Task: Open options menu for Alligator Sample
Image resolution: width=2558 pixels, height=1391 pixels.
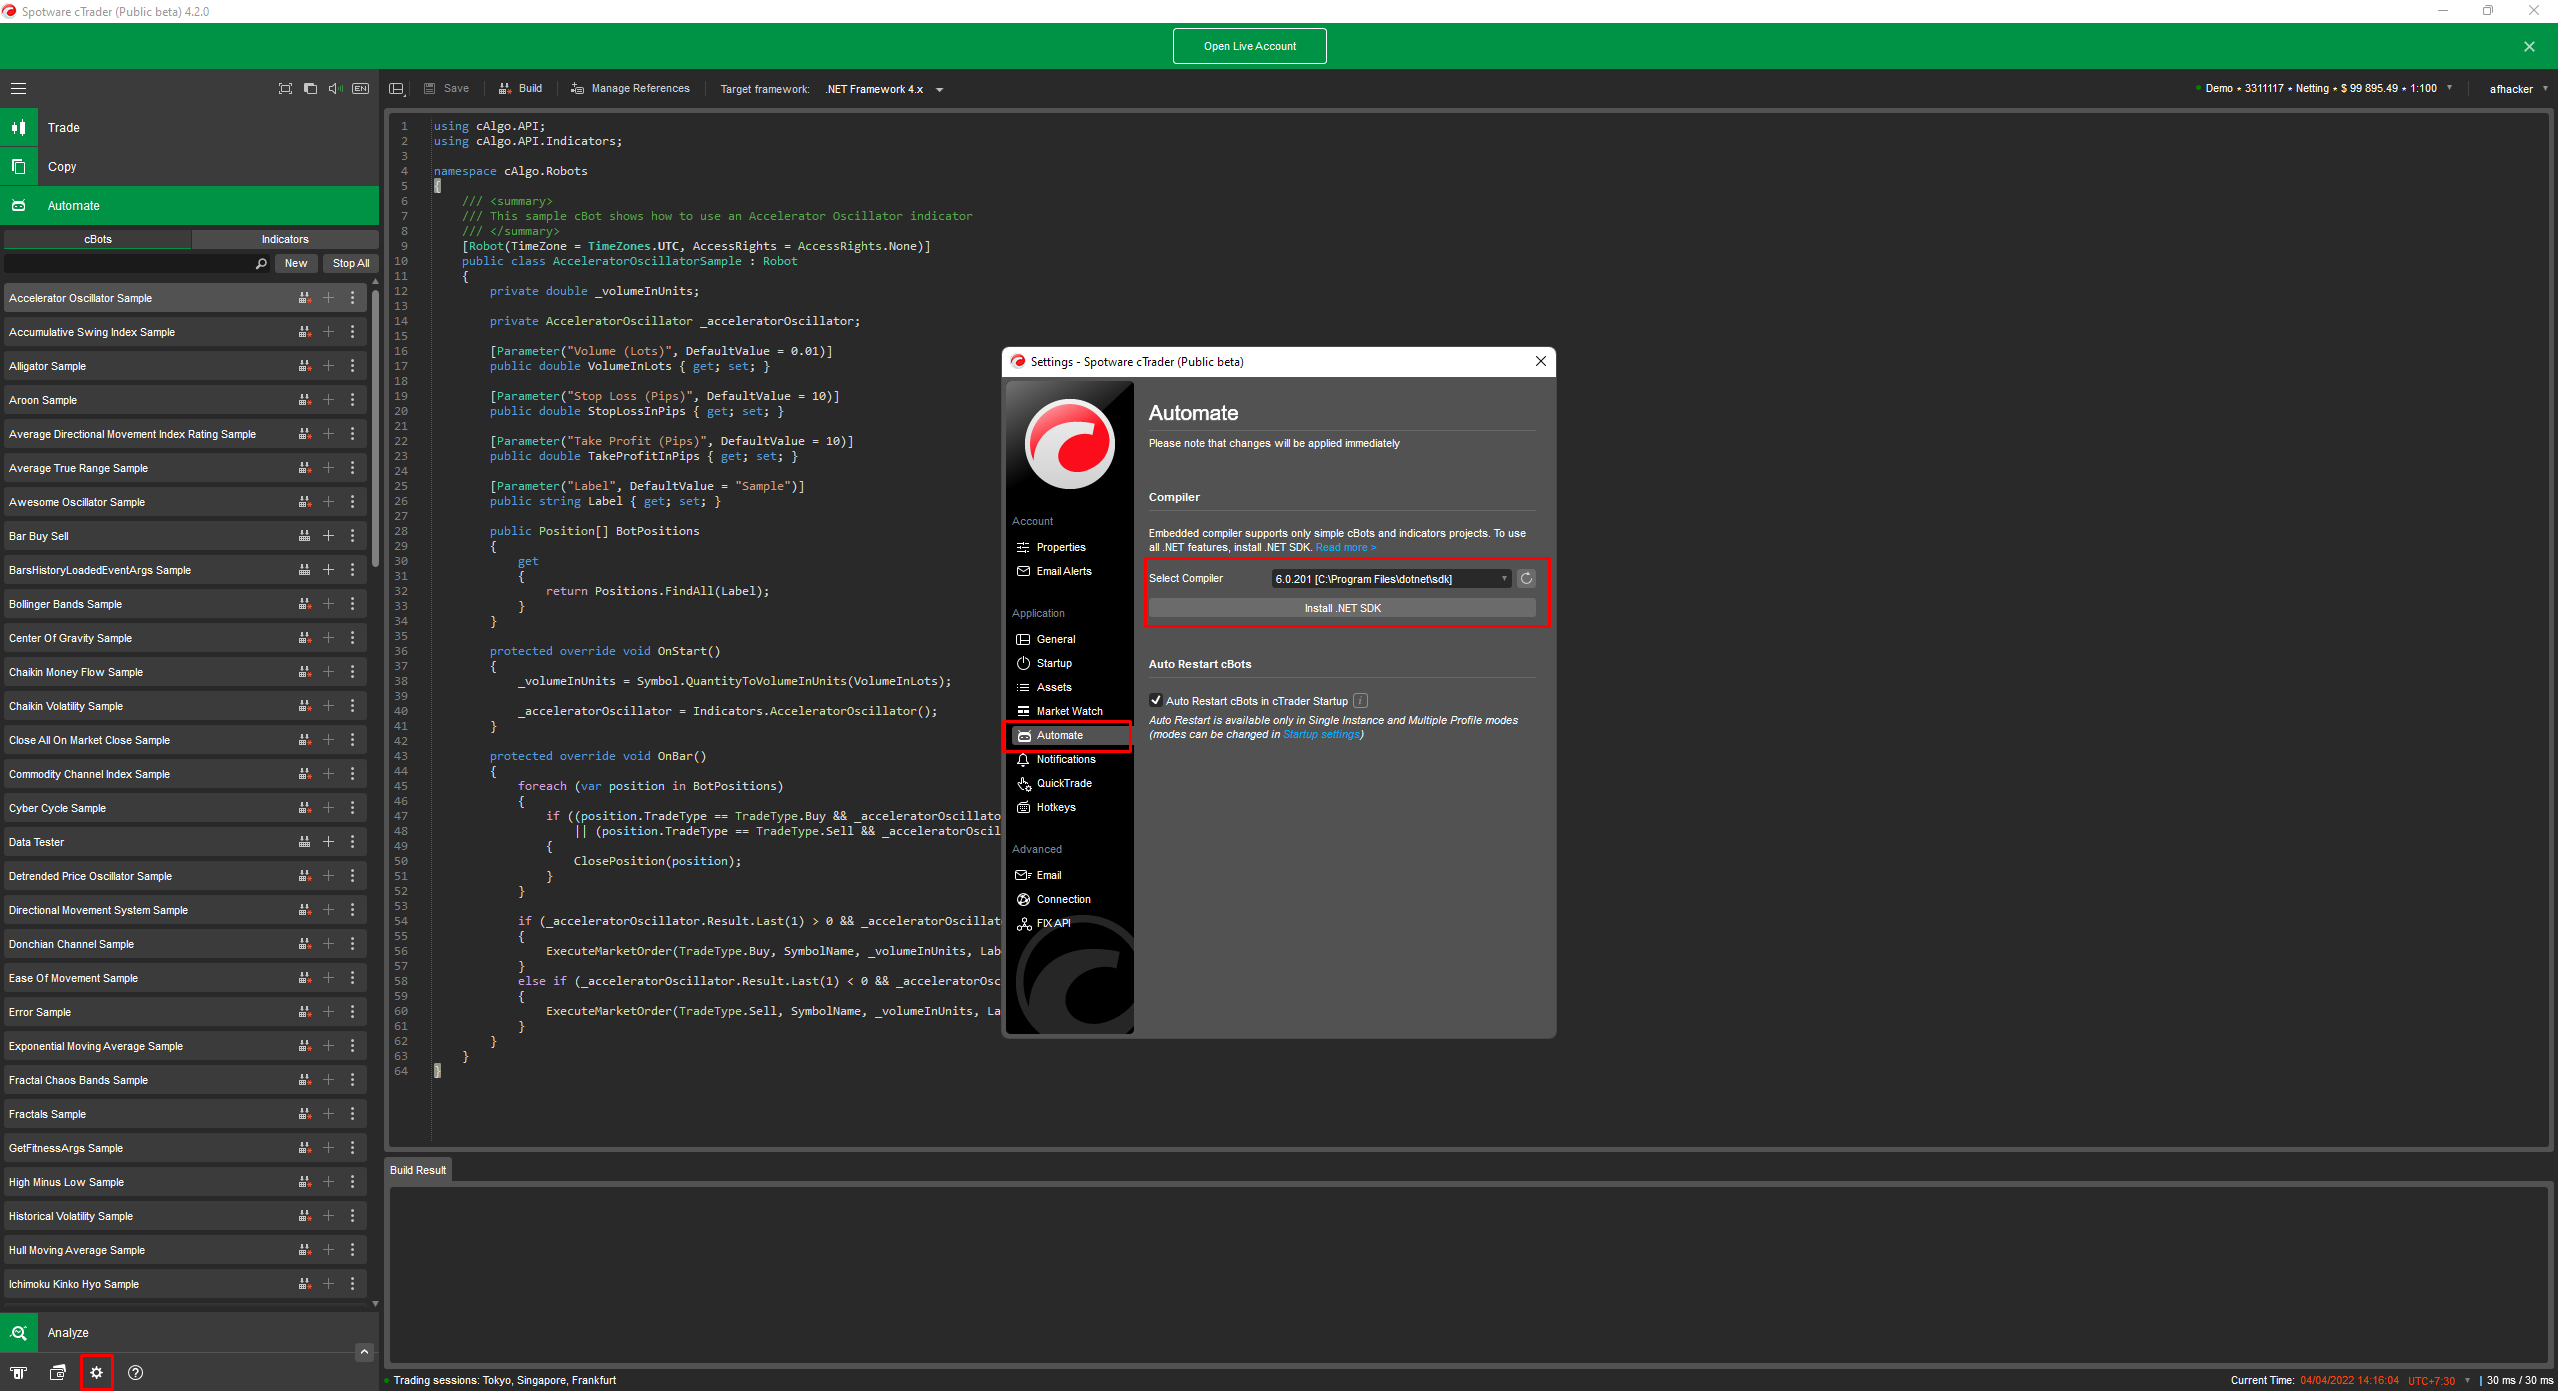Action: (x=352, y=366)
